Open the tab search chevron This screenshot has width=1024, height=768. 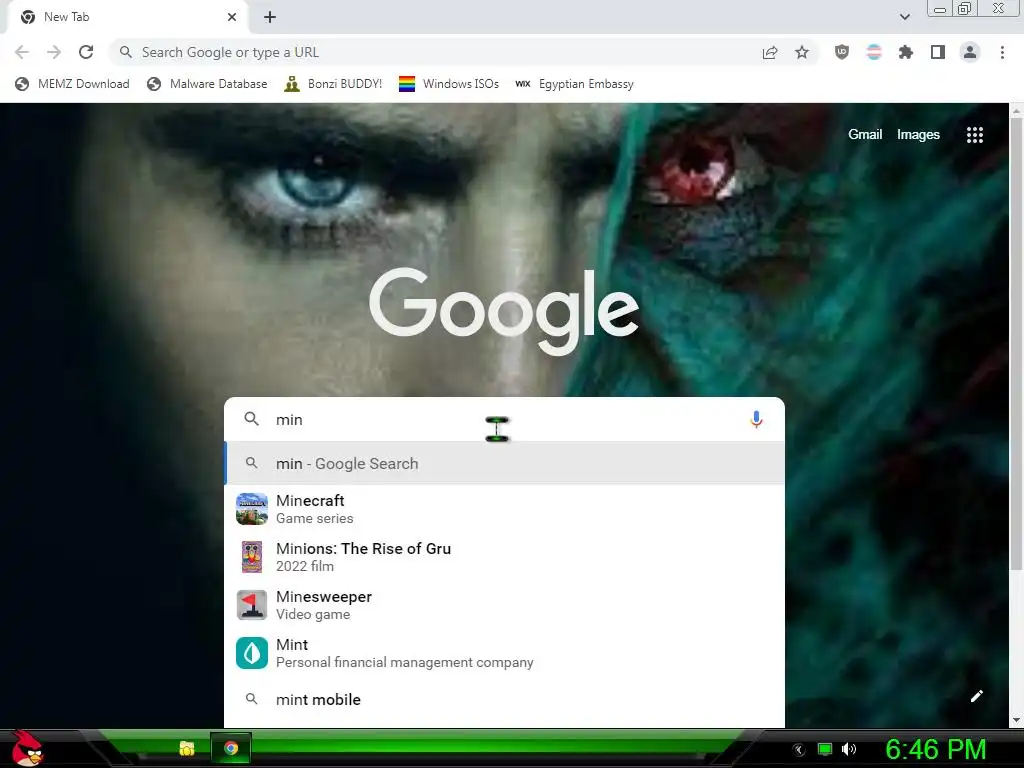click(x=904, y=17)
